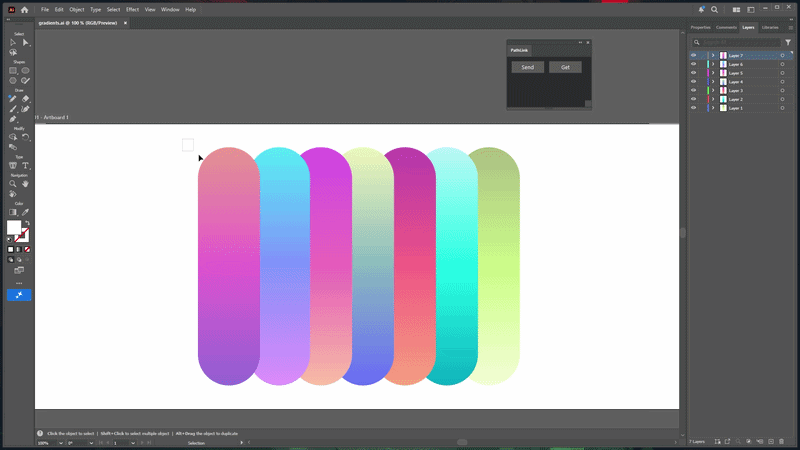This screenshot has height=450, width=800.
Task: Hide Layer 1 with eye icon
Action: click(x=693, y=108)
